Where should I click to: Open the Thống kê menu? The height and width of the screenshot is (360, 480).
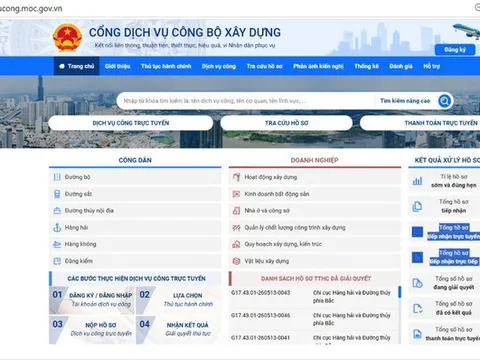coord(366,66)
